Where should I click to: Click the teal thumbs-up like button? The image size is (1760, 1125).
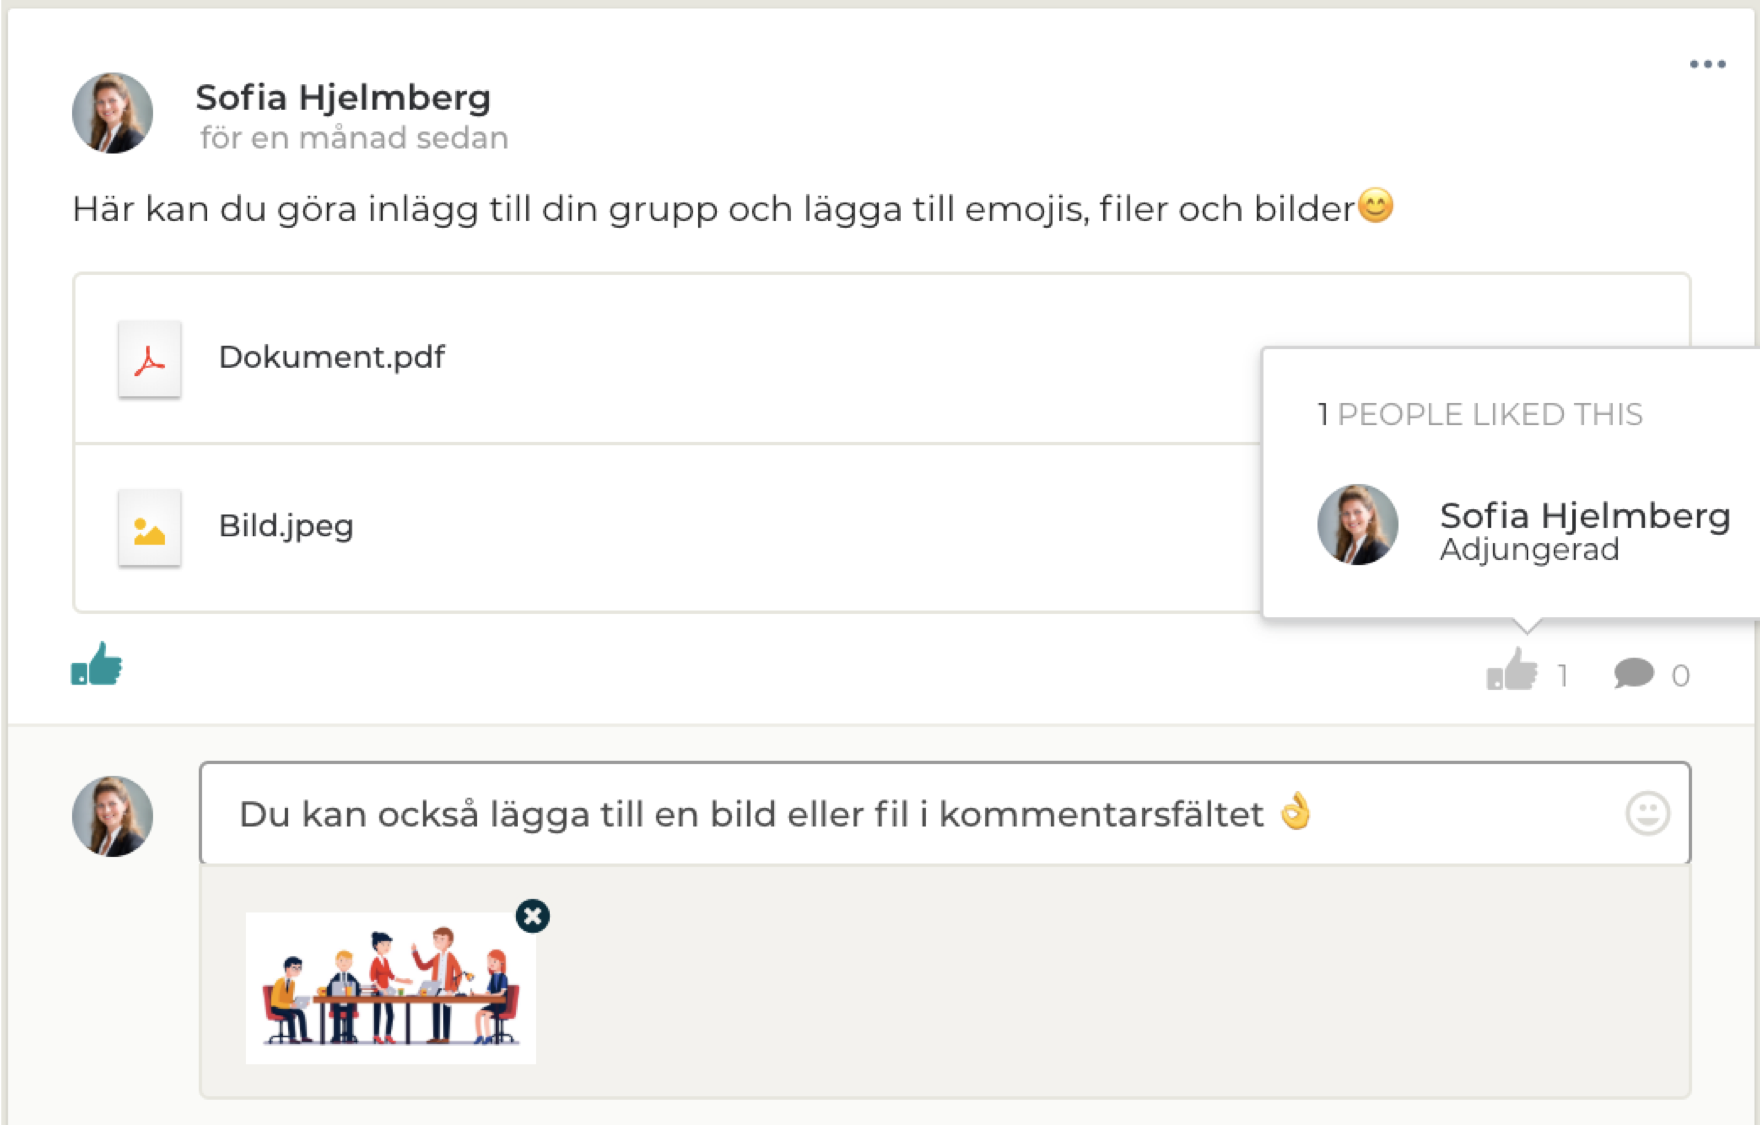97,664
